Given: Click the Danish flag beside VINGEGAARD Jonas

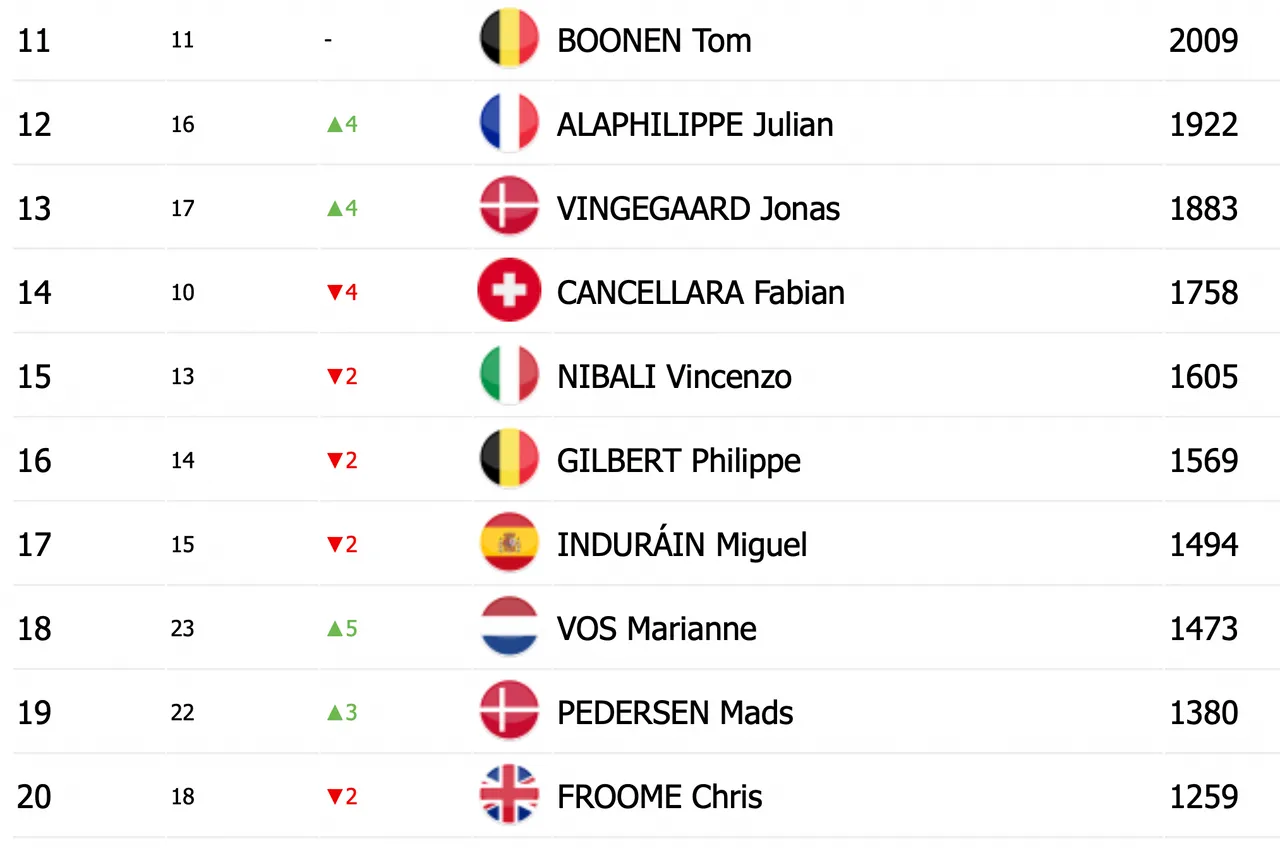Looking at the screenshot, I should click(510, 207).
